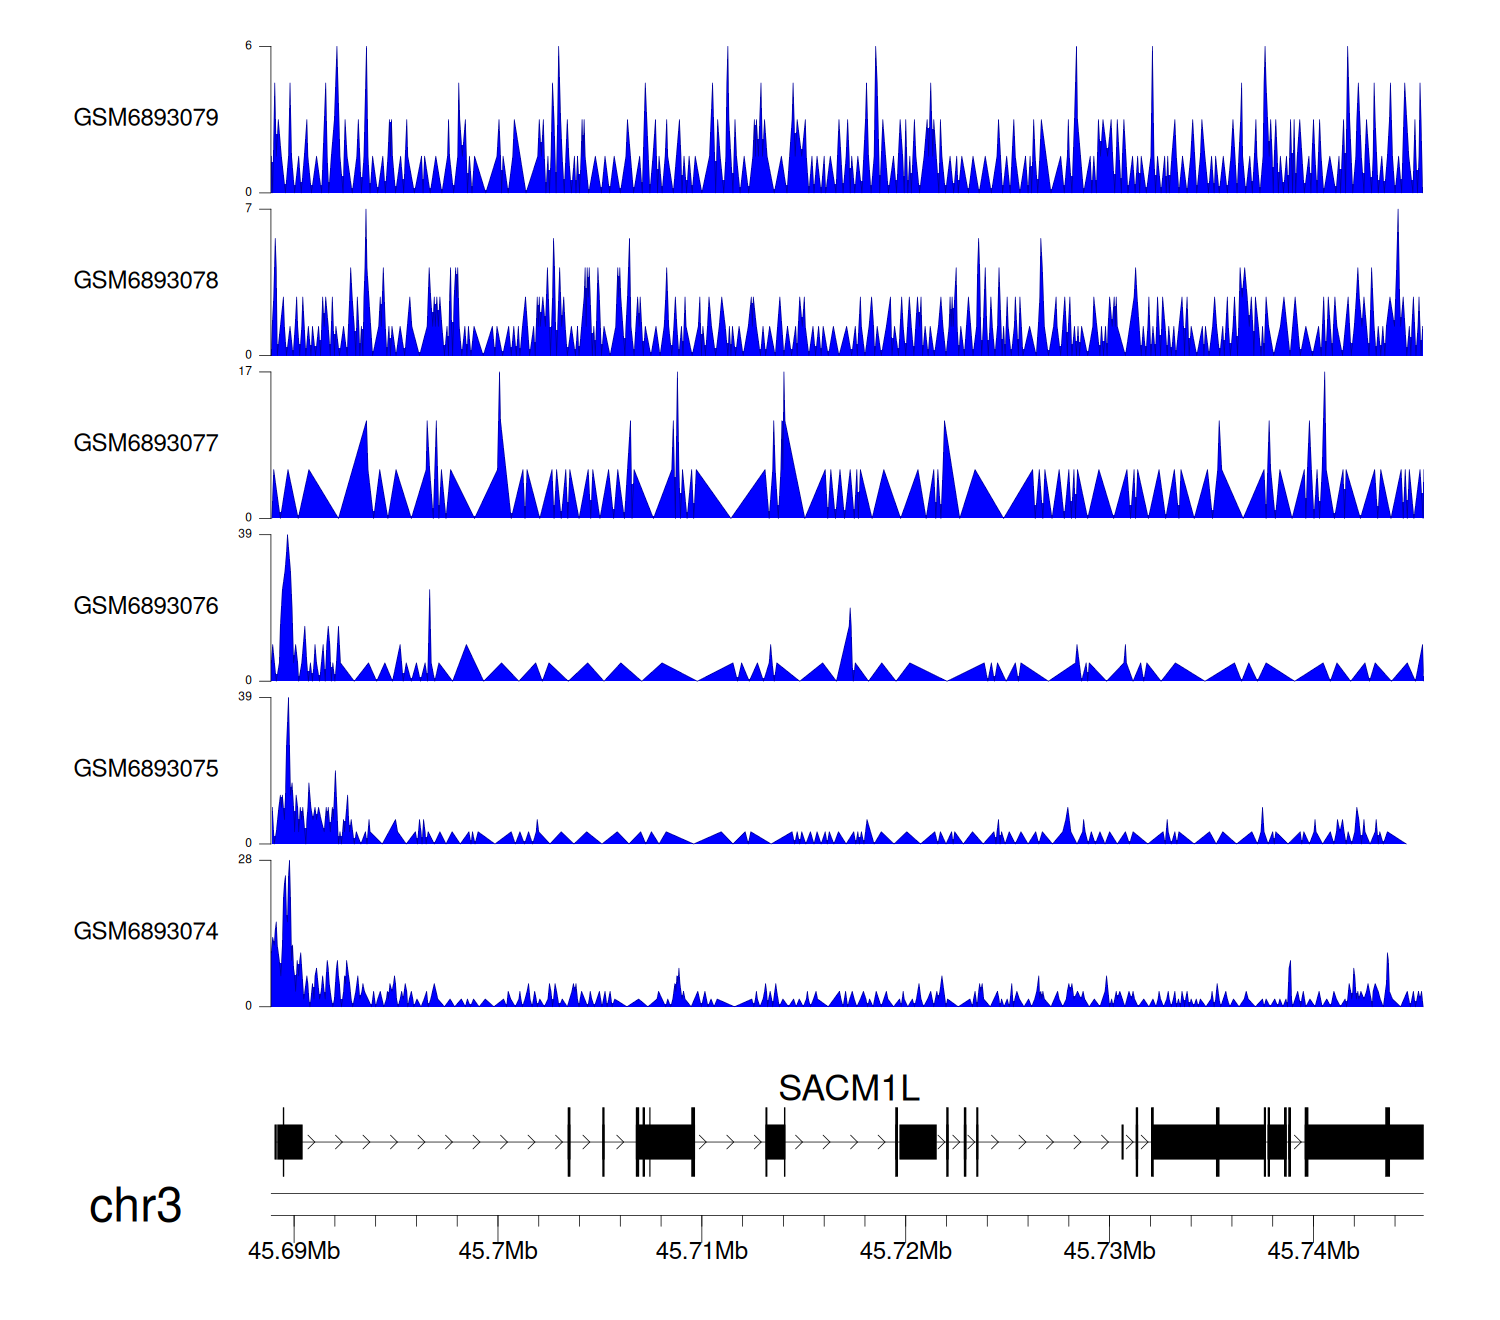Select the GSM6893076 track label
Viewport: 1500px width, 1320px height.
click(146, 606)
